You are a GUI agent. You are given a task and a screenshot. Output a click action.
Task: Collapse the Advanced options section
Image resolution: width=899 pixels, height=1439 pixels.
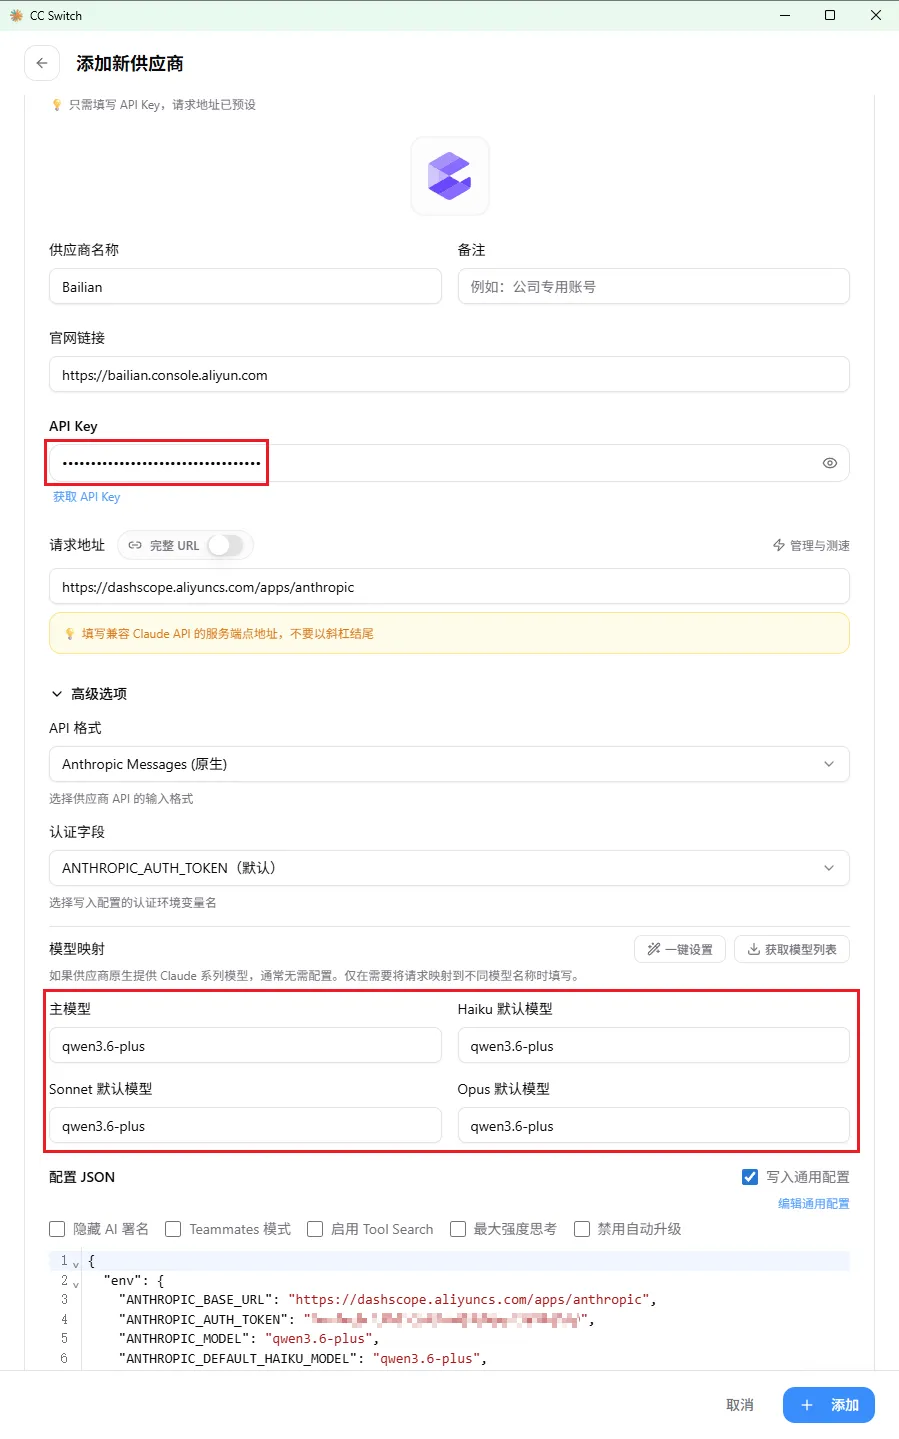click(89, 694)
